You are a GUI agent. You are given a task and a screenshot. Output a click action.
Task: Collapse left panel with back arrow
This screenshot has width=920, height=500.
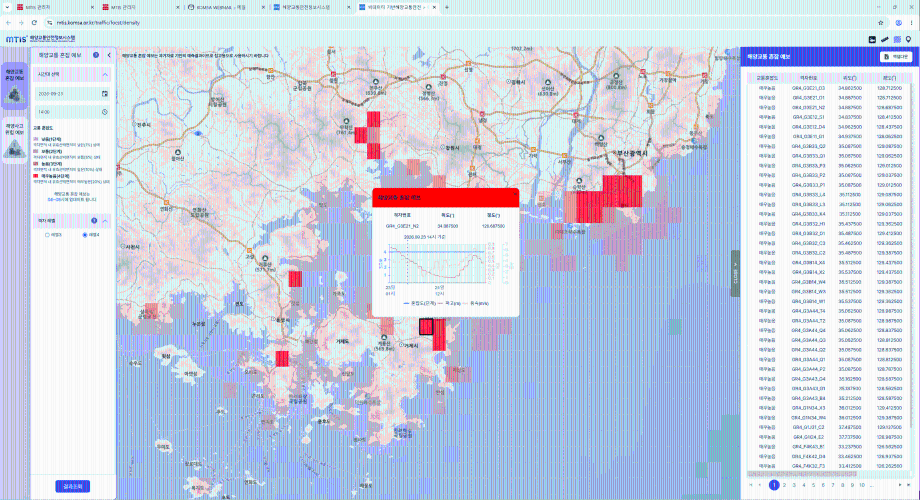[x=109, y=55]
